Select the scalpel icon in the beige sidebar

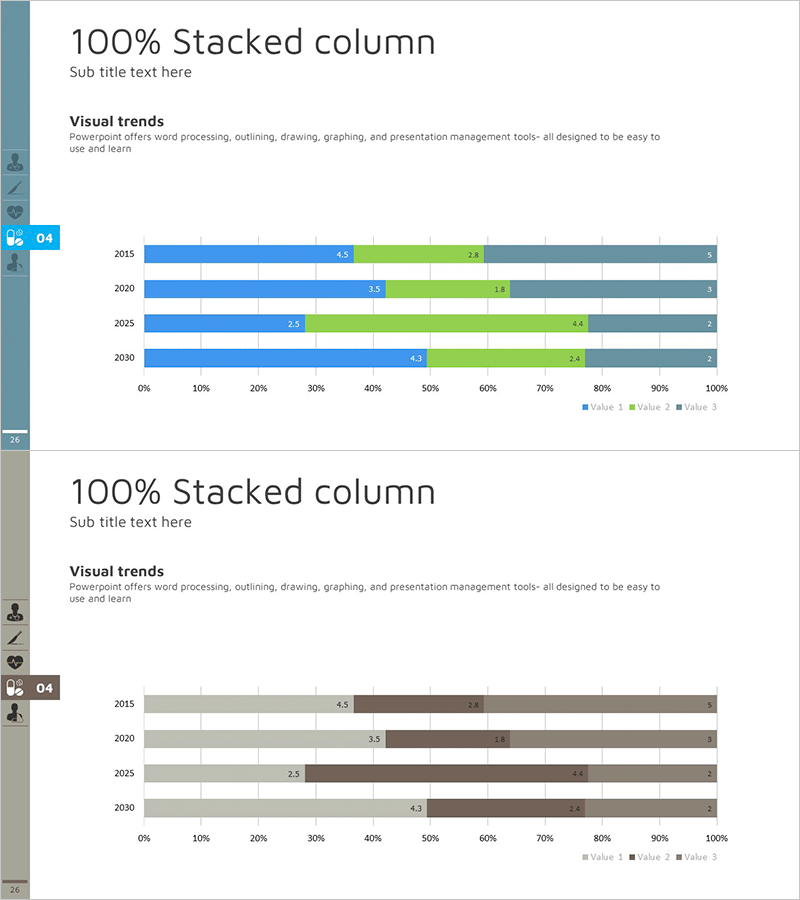(15, 637)
